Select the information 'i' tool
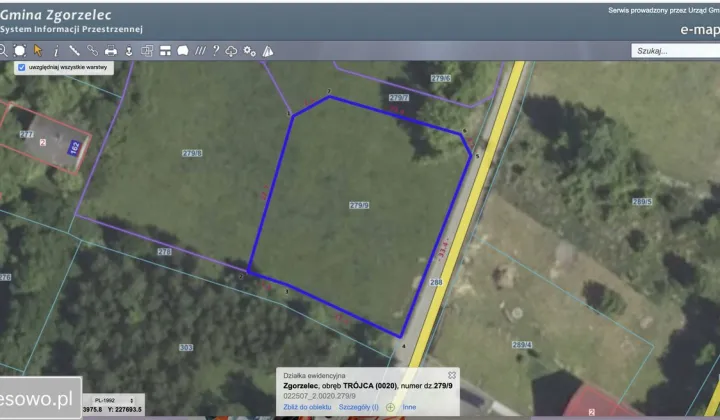The width and height of the screenshot is (720, 420). [56, 50]
